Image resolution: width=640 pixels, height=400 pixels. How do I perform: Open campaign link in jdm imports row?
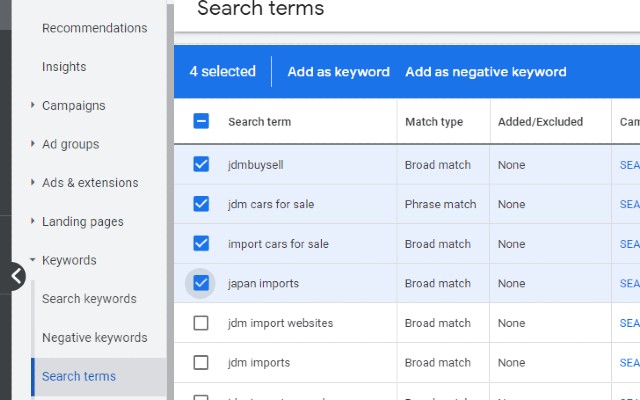pos(630,362)
